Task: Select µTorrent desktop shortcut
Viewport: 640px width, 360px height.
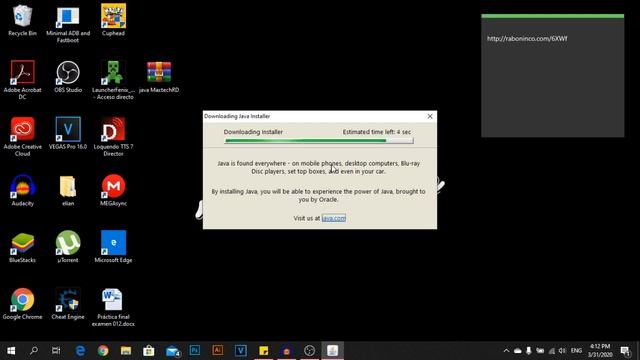Action: (x=68, y=247)
